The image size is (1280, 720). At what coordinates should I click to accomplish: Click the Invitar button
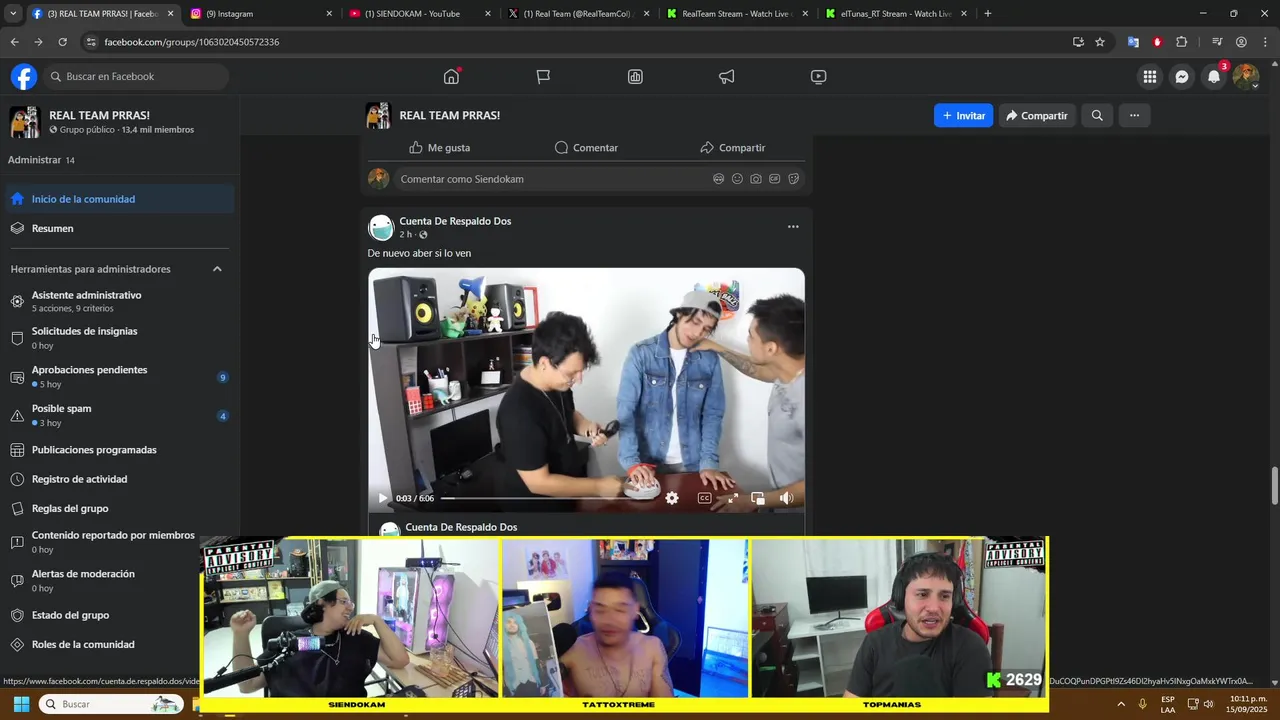[x=964, y=116]
